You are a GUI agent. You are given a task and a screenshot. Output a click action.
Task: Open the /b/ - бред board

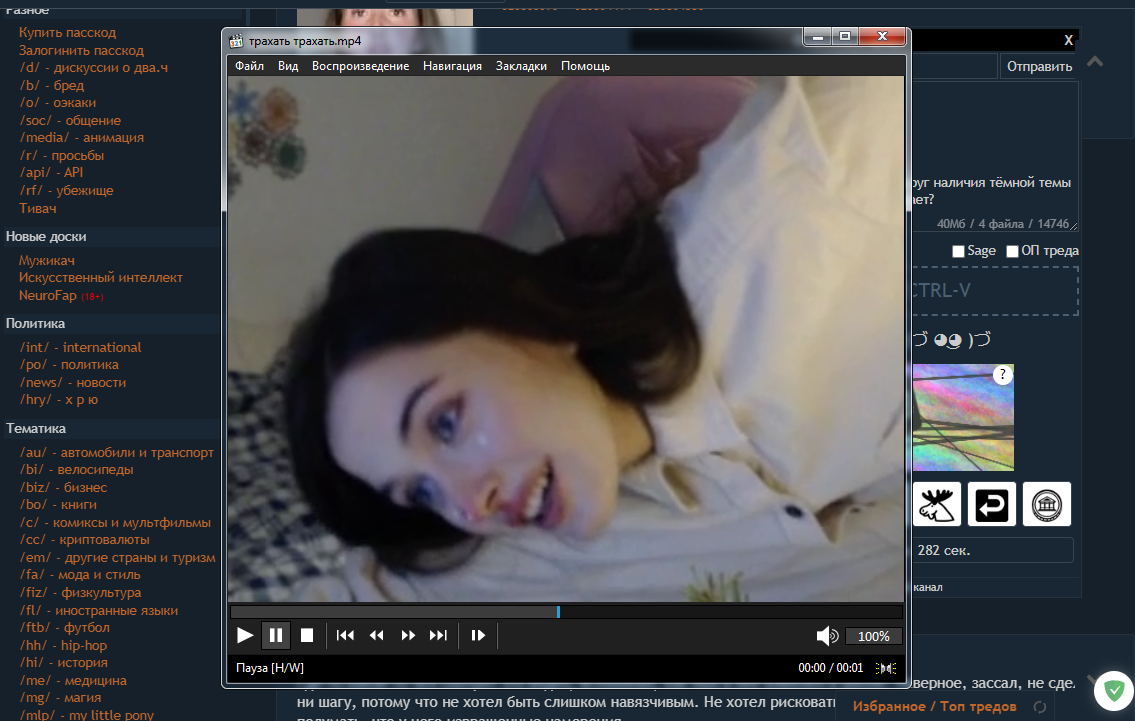tap(51, 85)
